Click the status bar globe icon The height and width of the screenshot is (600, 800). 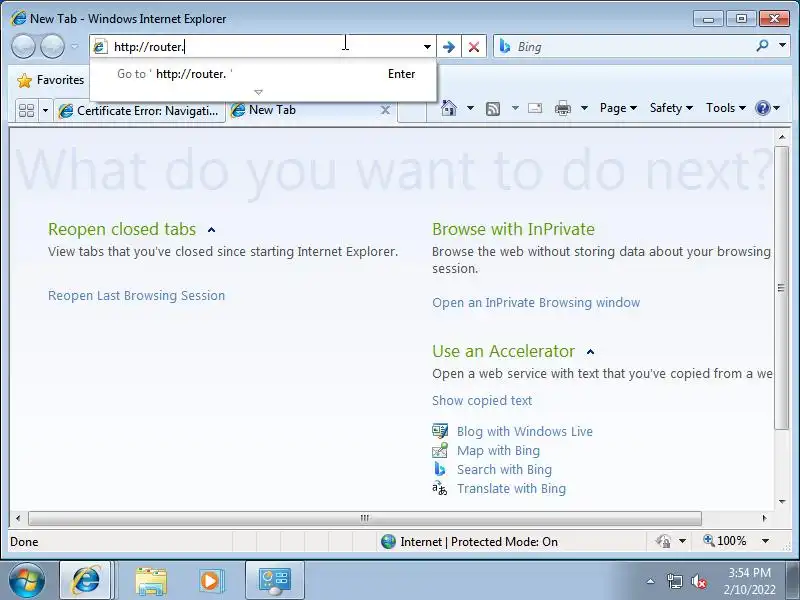pos(388,541)
